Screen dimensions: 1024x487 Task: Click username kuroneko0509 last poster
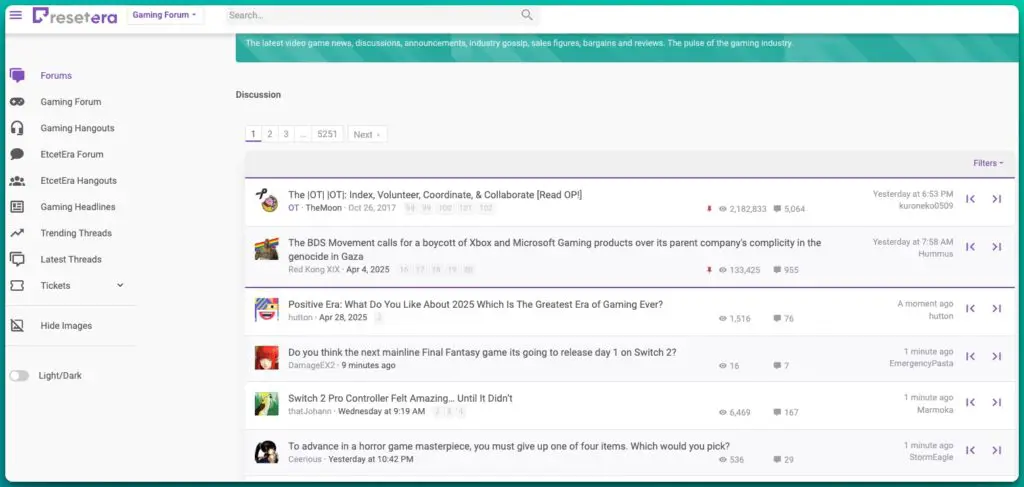click(x=926, y=206)
